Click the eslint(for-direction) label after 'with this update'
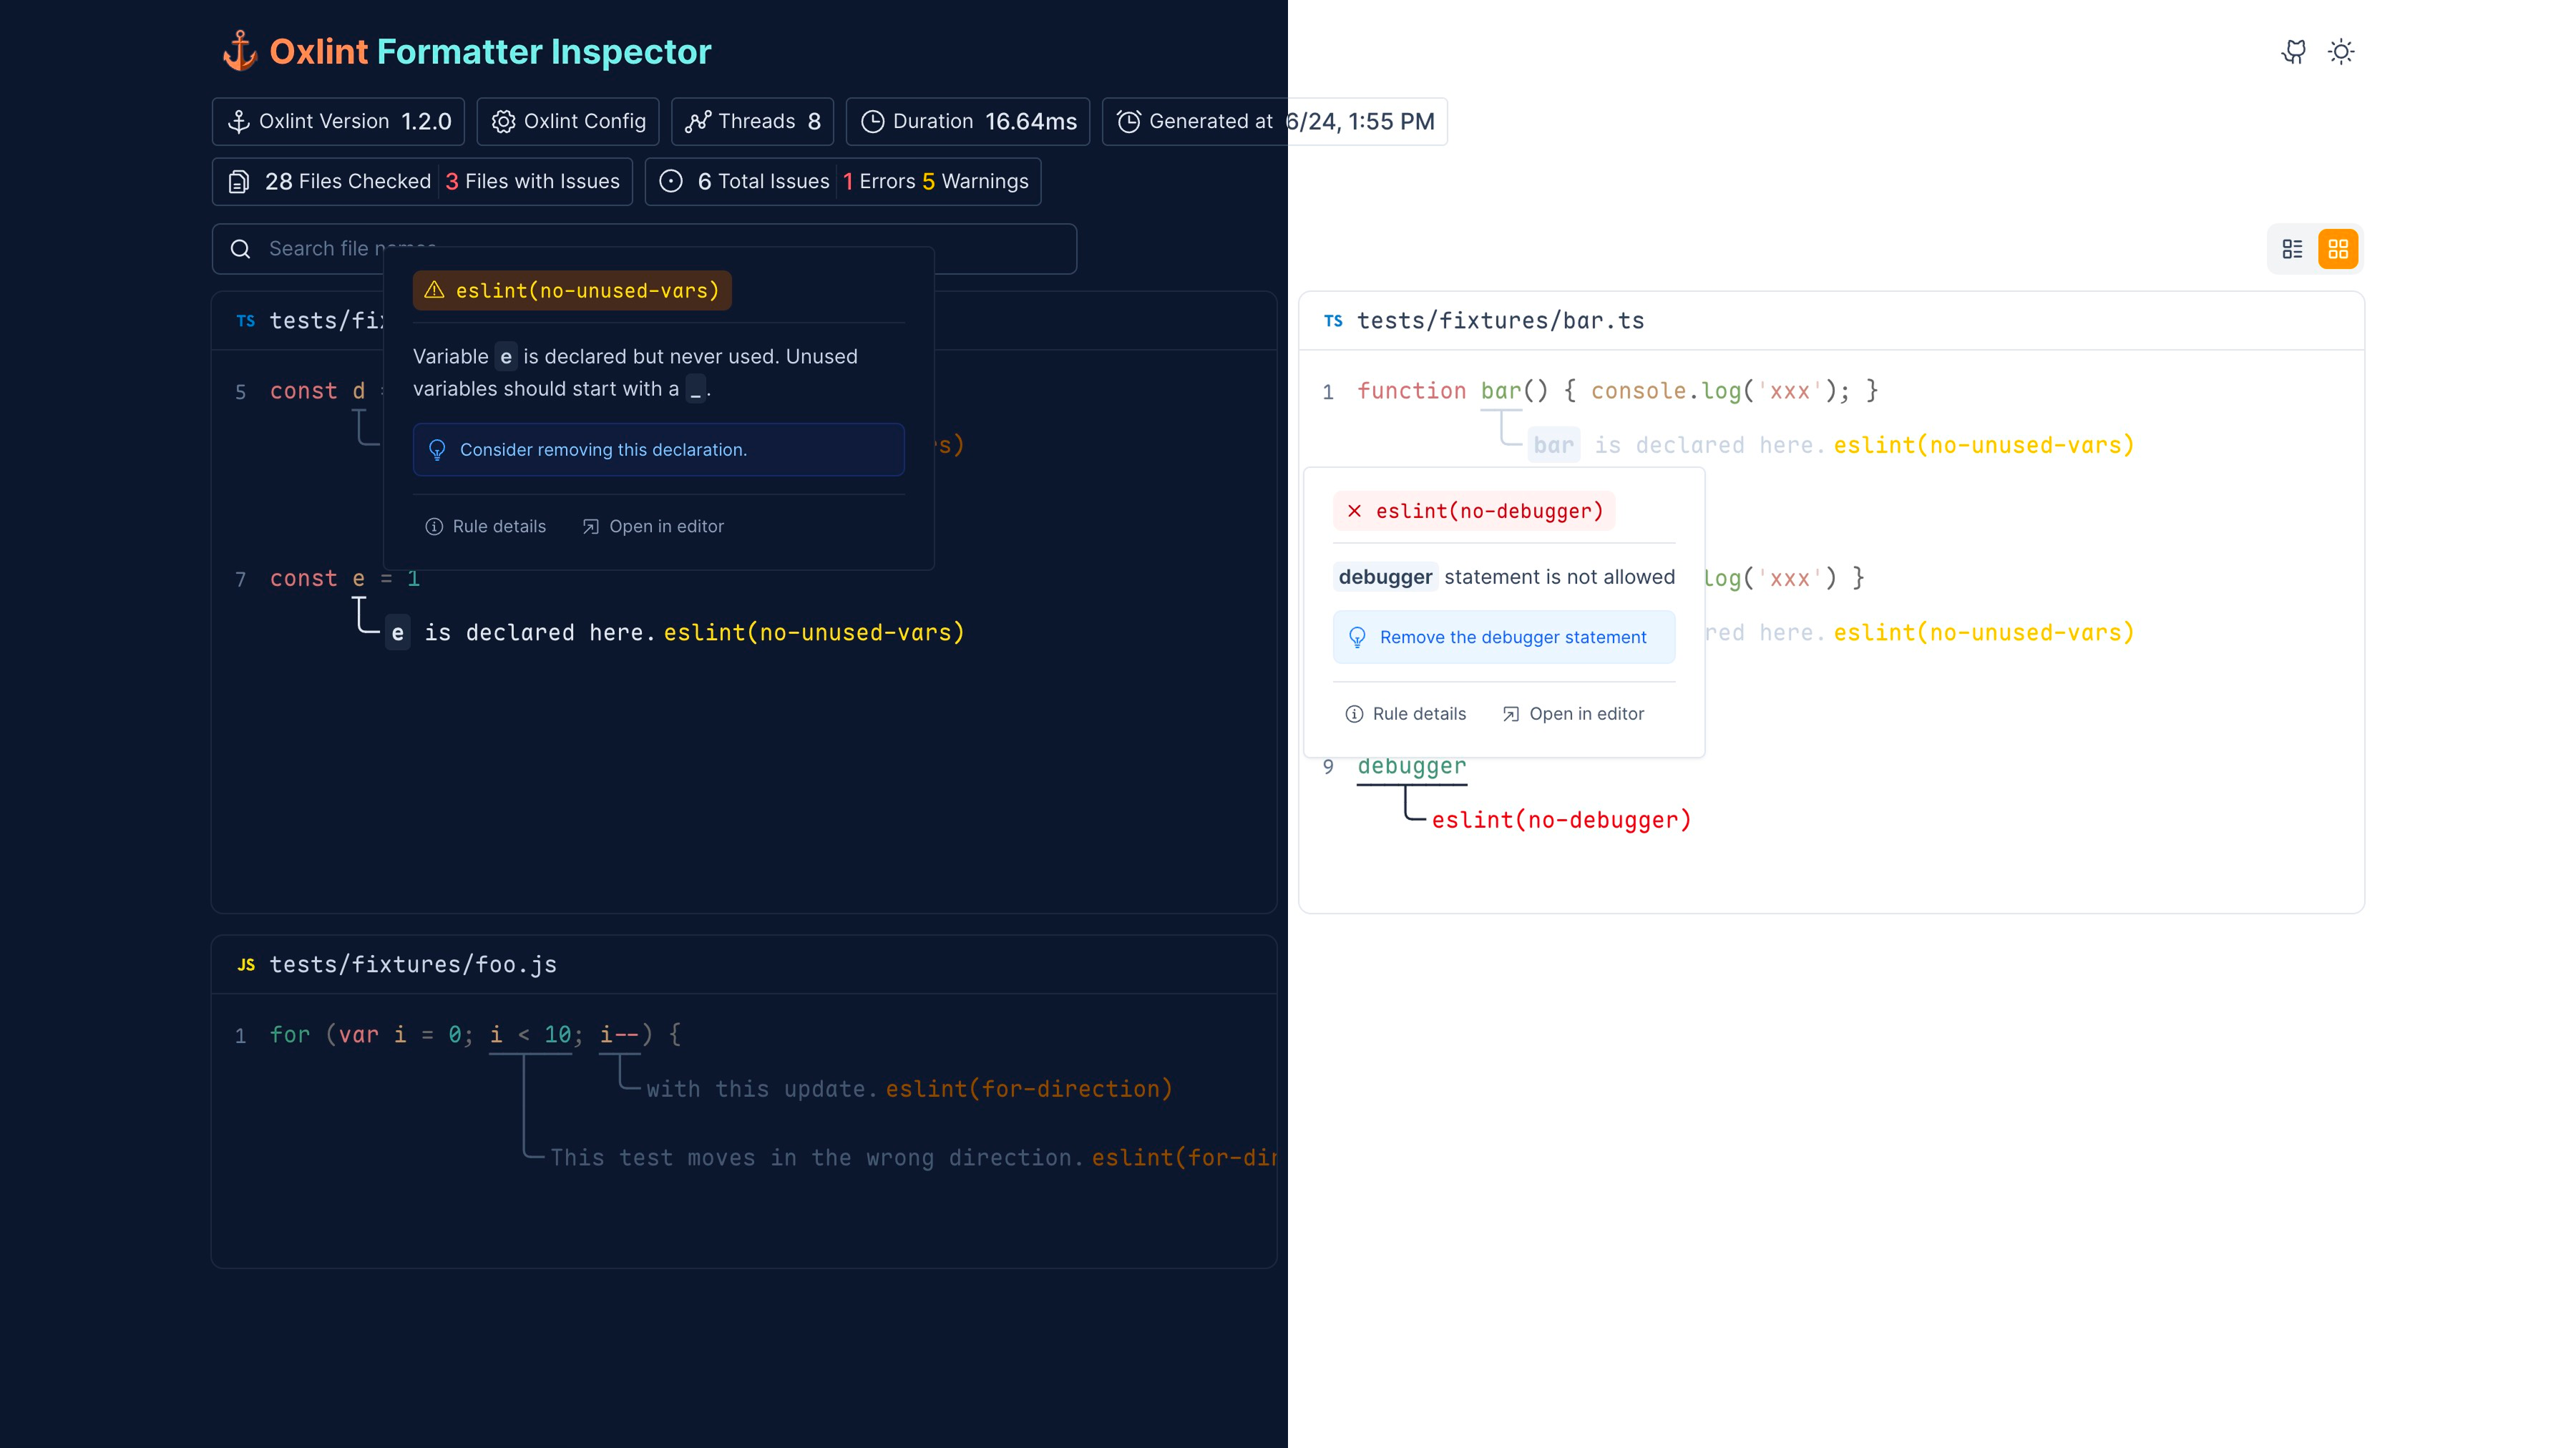Screen dimensions: 2576x1448 [x=1029, y=1089]
